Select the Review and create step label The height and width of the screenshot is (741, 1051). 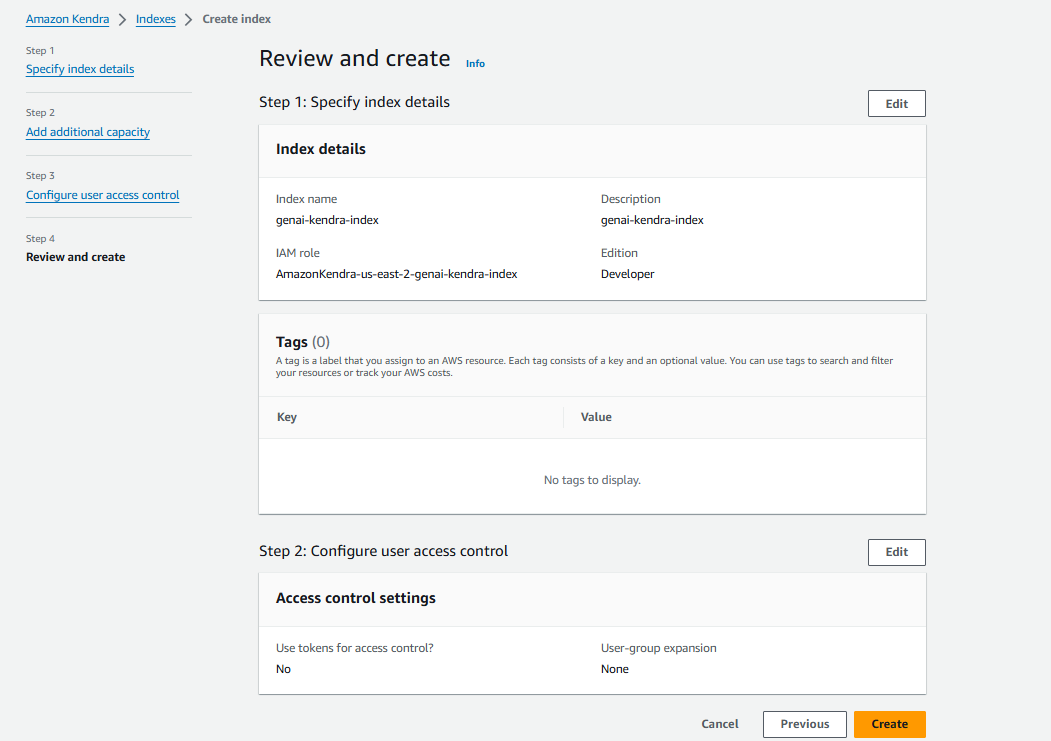(75, 256)
